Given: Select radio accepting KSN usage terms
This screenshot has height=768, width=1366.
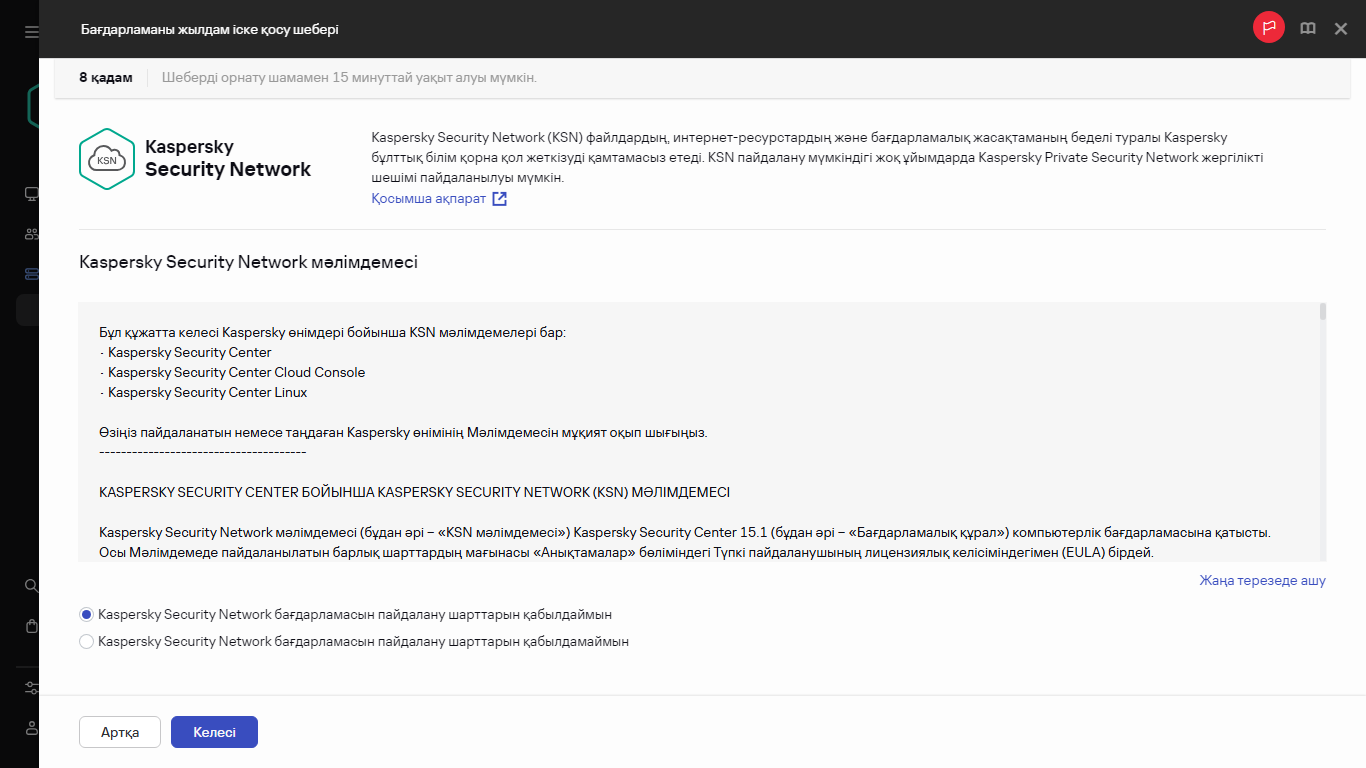Looking at the screenshot, I should point(86,614).
